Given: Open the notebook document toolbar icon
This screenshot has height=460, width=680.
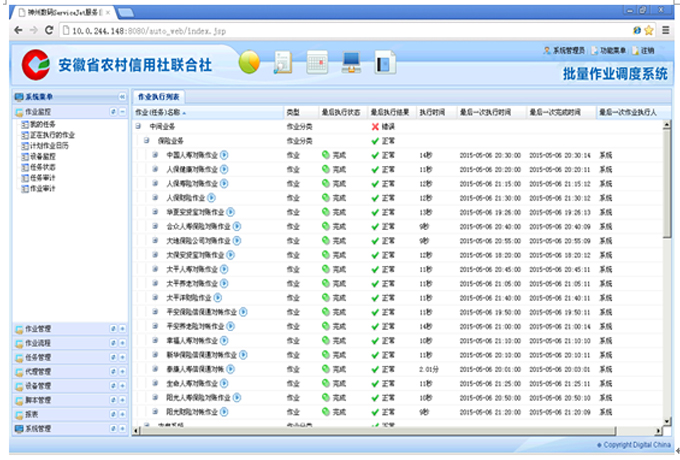Looking at the screenshot, I should pos(385,62).
